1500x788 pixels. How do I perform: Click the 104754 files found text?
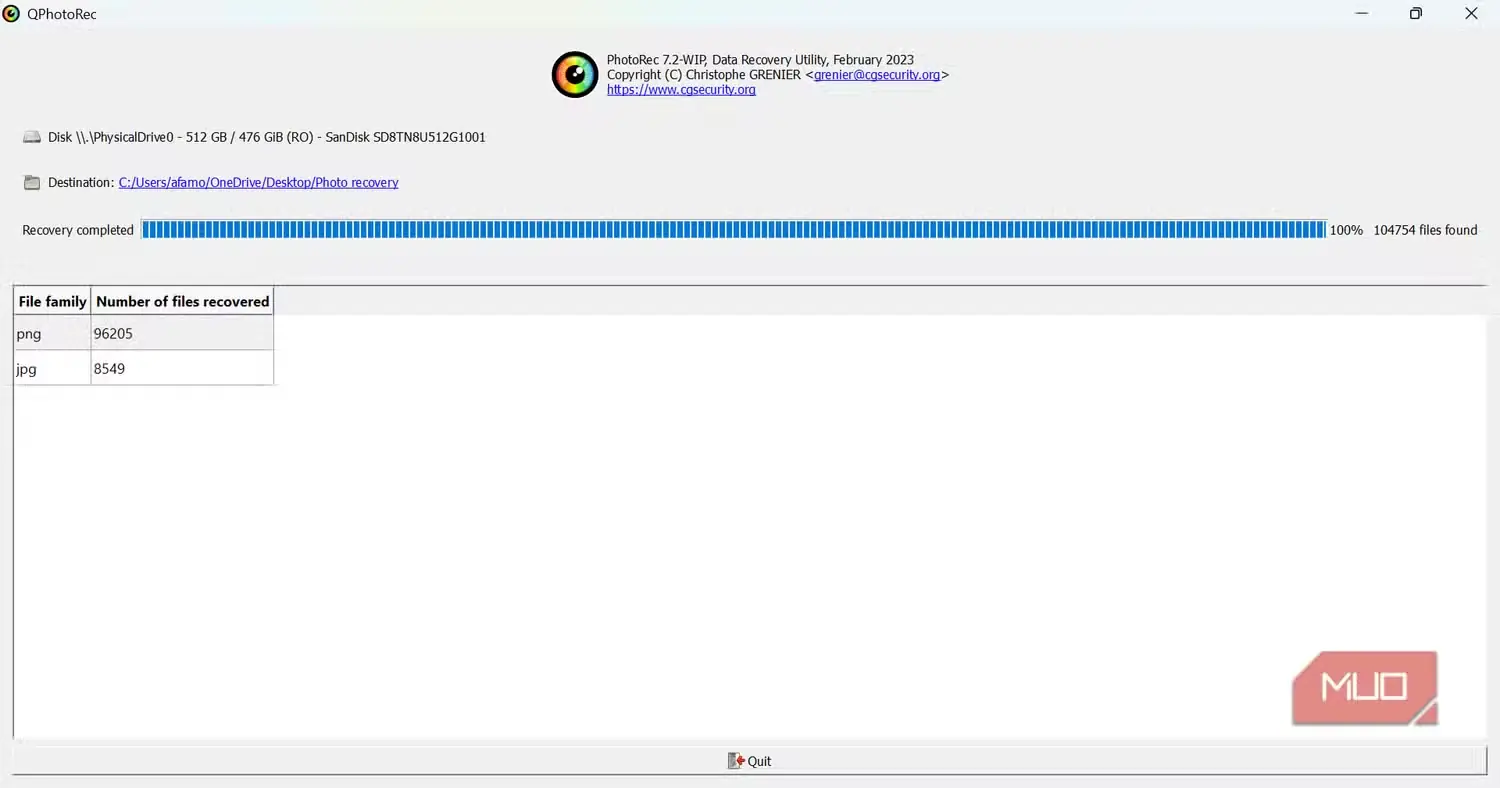pyautogui.click(x=1425, y=230)
